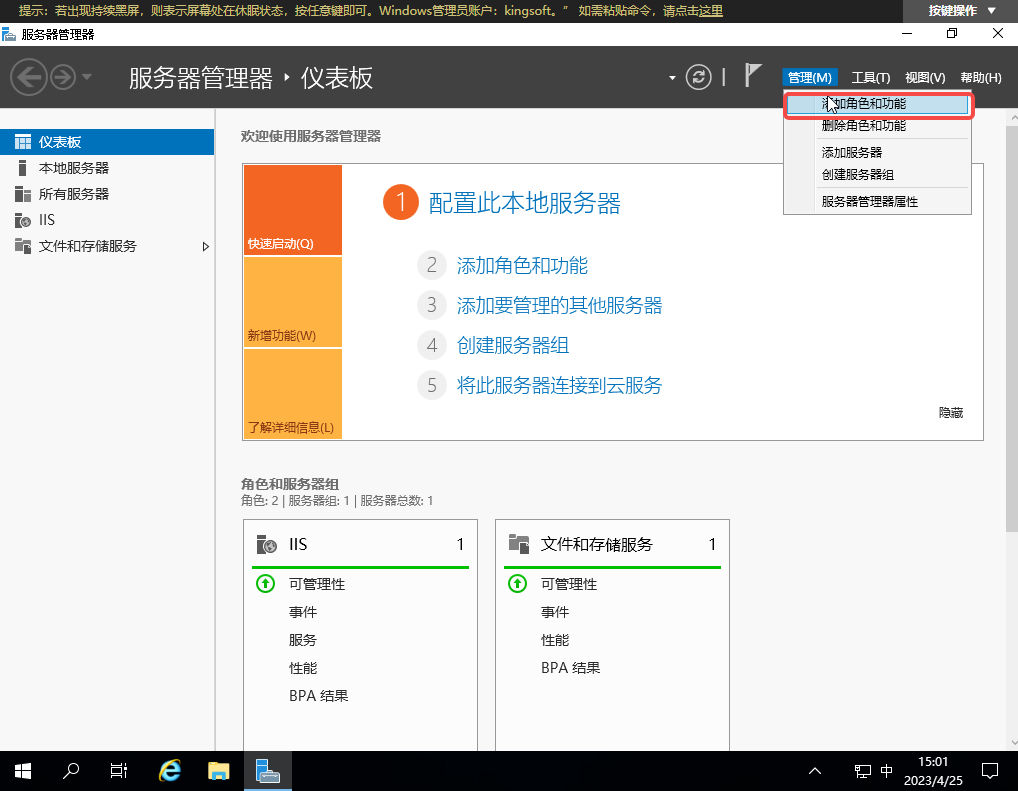The height and width of the screenshot is (791, 1018).
Task: Open the notifications flag icon
Action: click(x=753, y=77)
